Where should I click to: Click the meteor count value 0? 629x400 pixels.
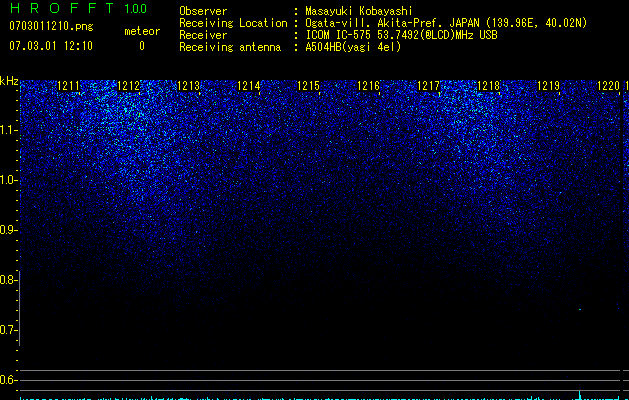click(142, 46)
